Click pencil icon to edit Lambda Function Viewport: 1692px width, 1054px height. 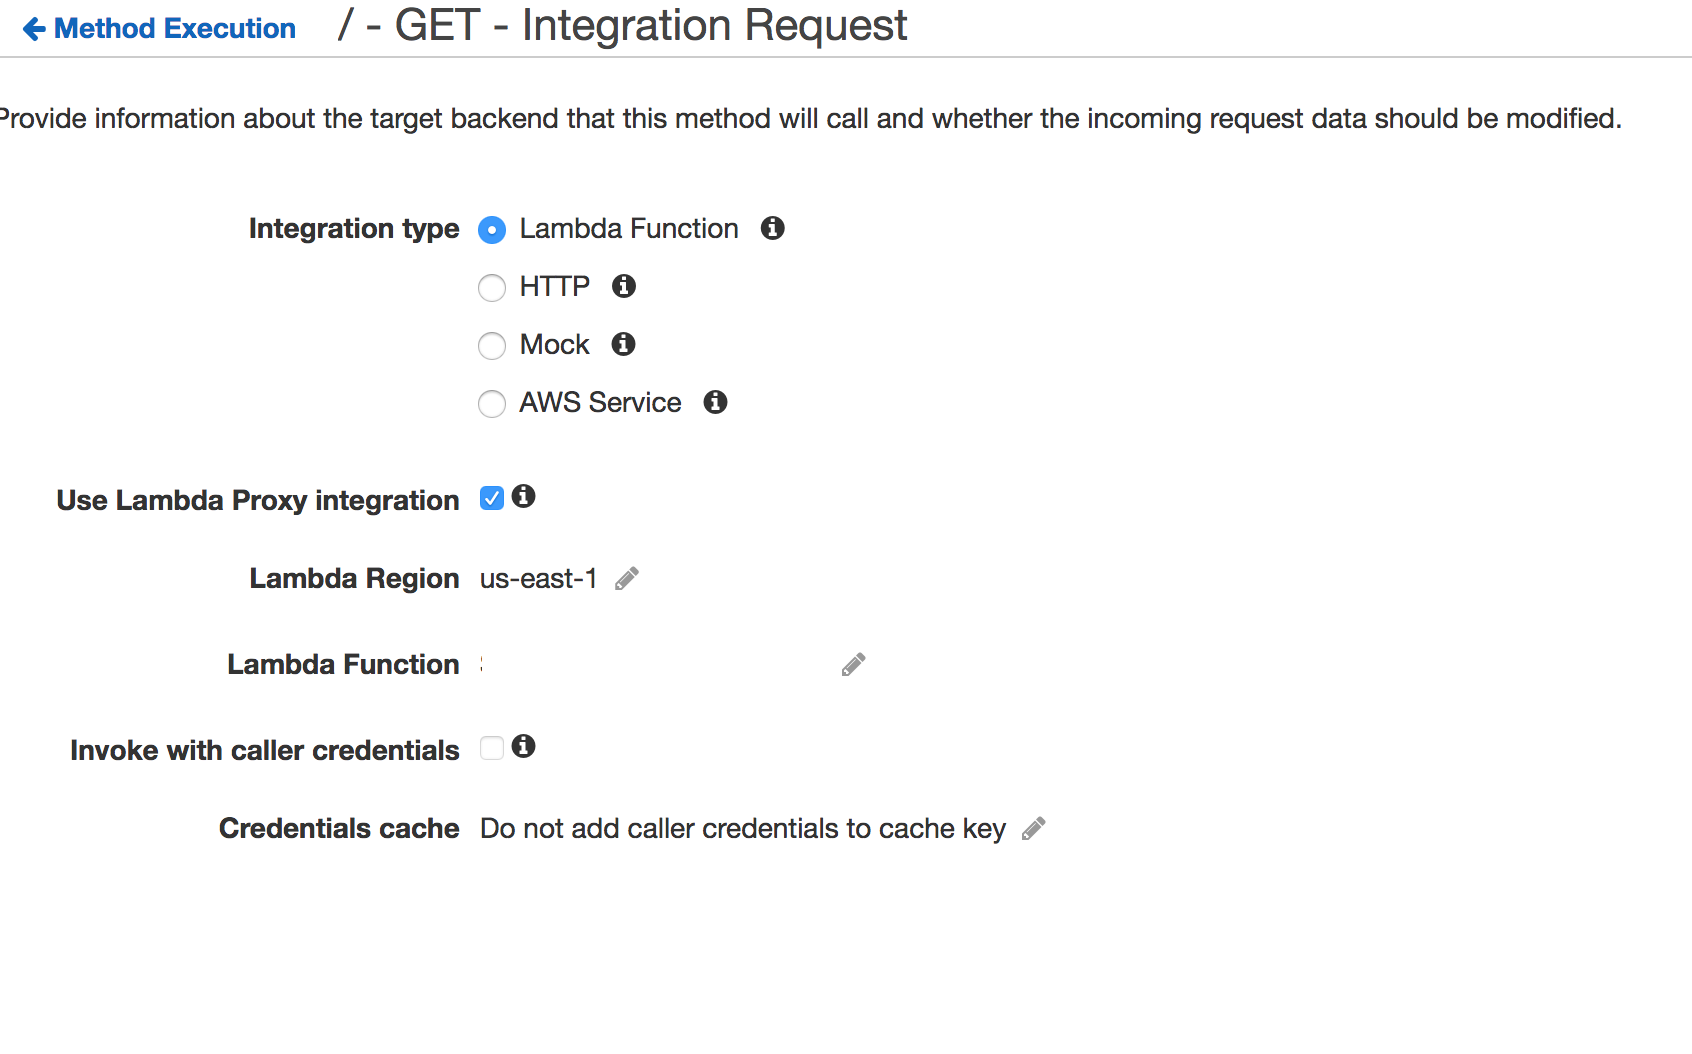pyautogui.click(x=853, y=665)
